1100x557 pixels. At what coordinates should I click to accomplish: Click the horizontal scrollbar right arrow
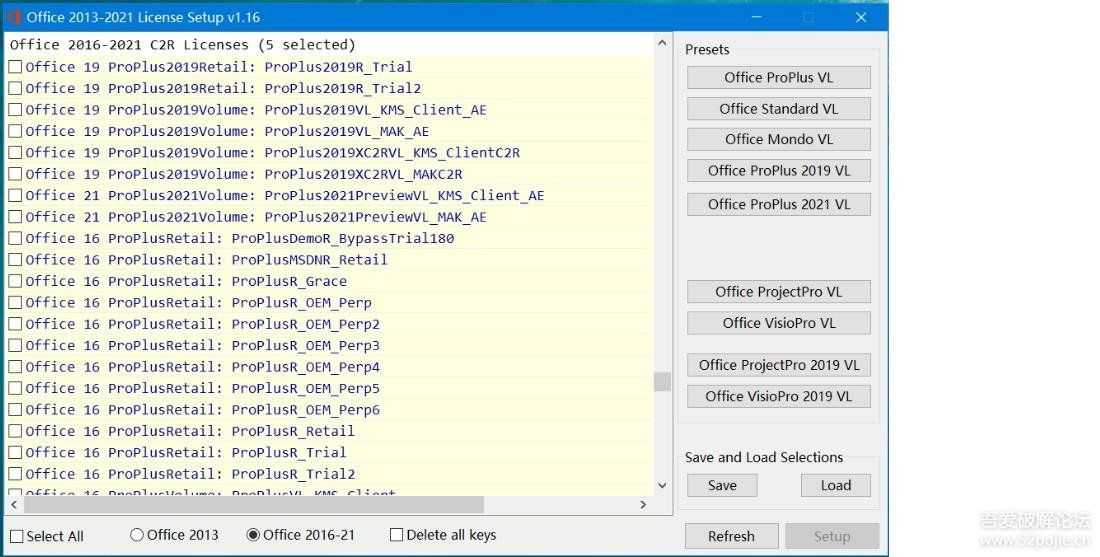[642, 505]
